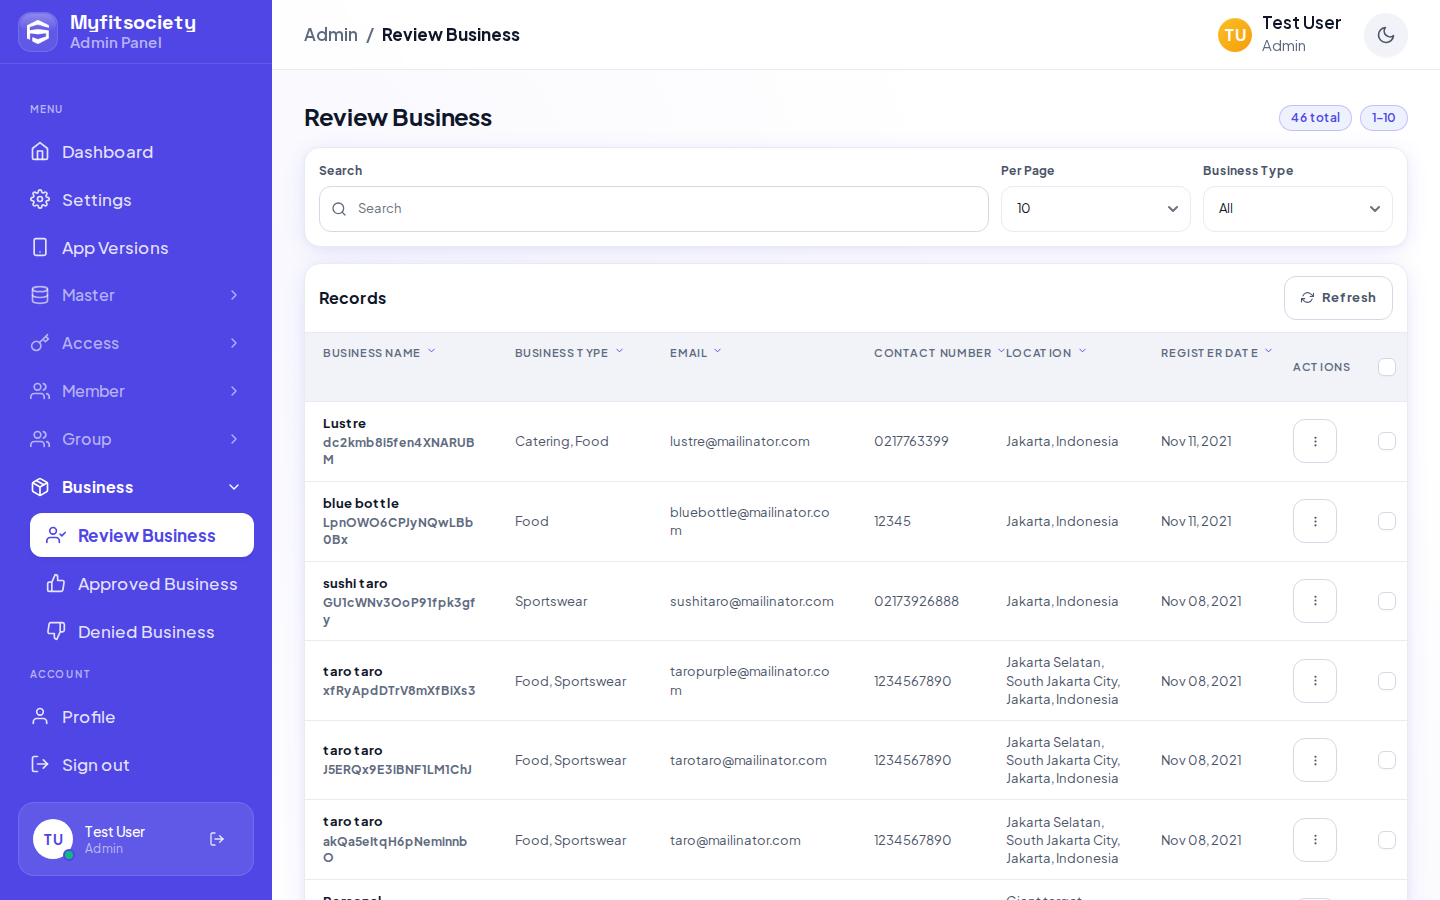Click the Myfitsociety logo icon

click(x=38, y=32)
